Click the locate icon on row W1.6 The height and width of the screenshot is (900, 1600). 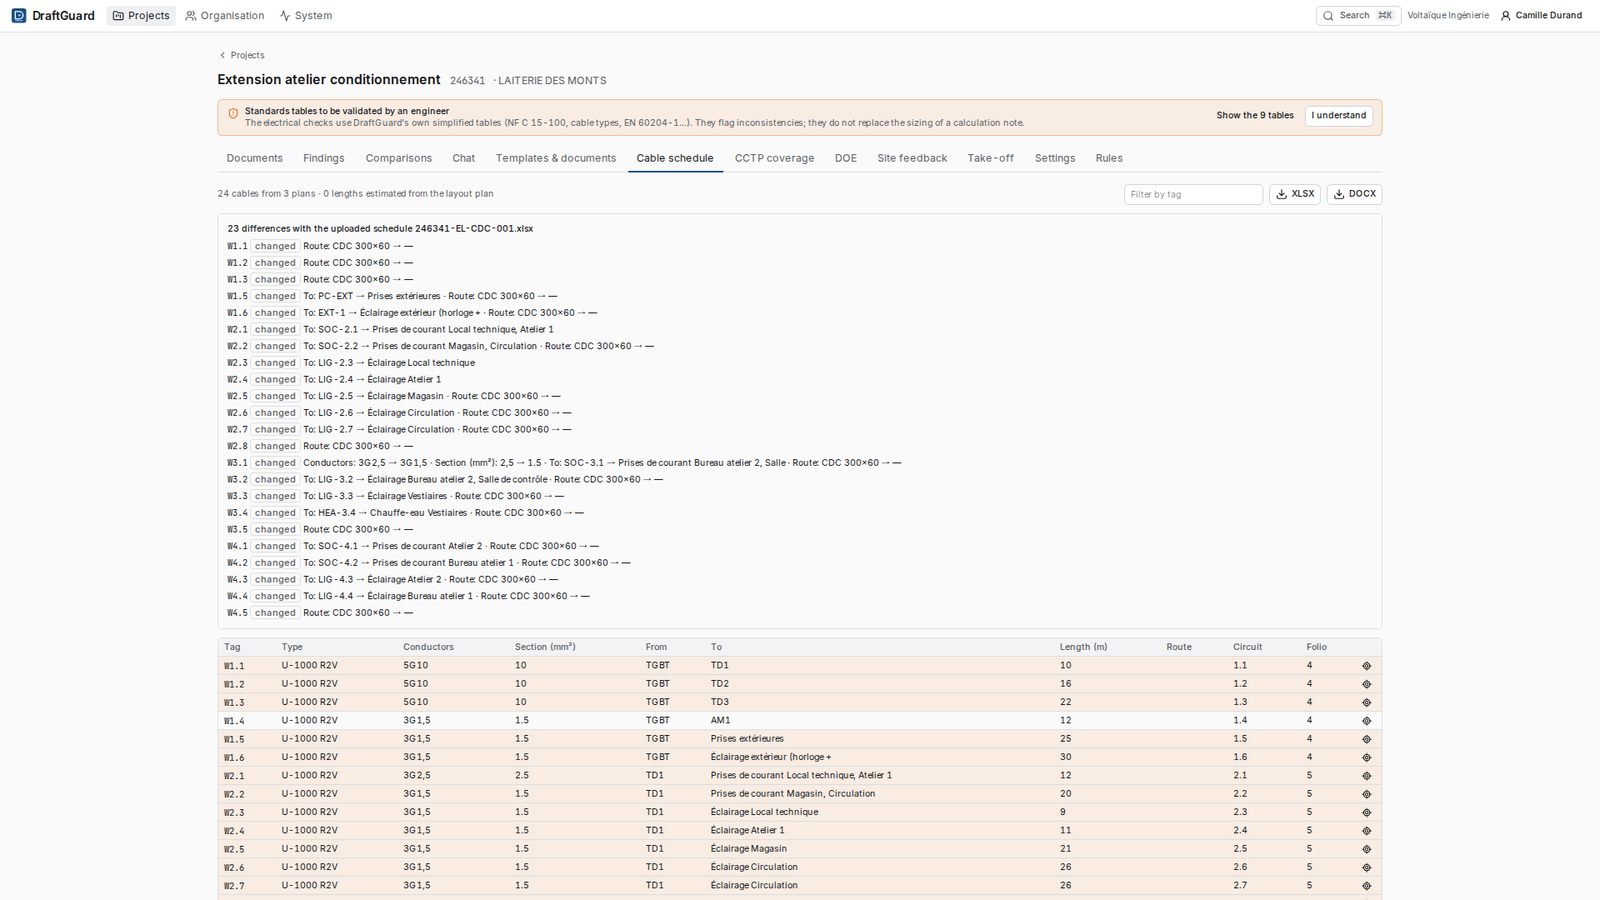pyautogui.click(x=1366, y=758)
